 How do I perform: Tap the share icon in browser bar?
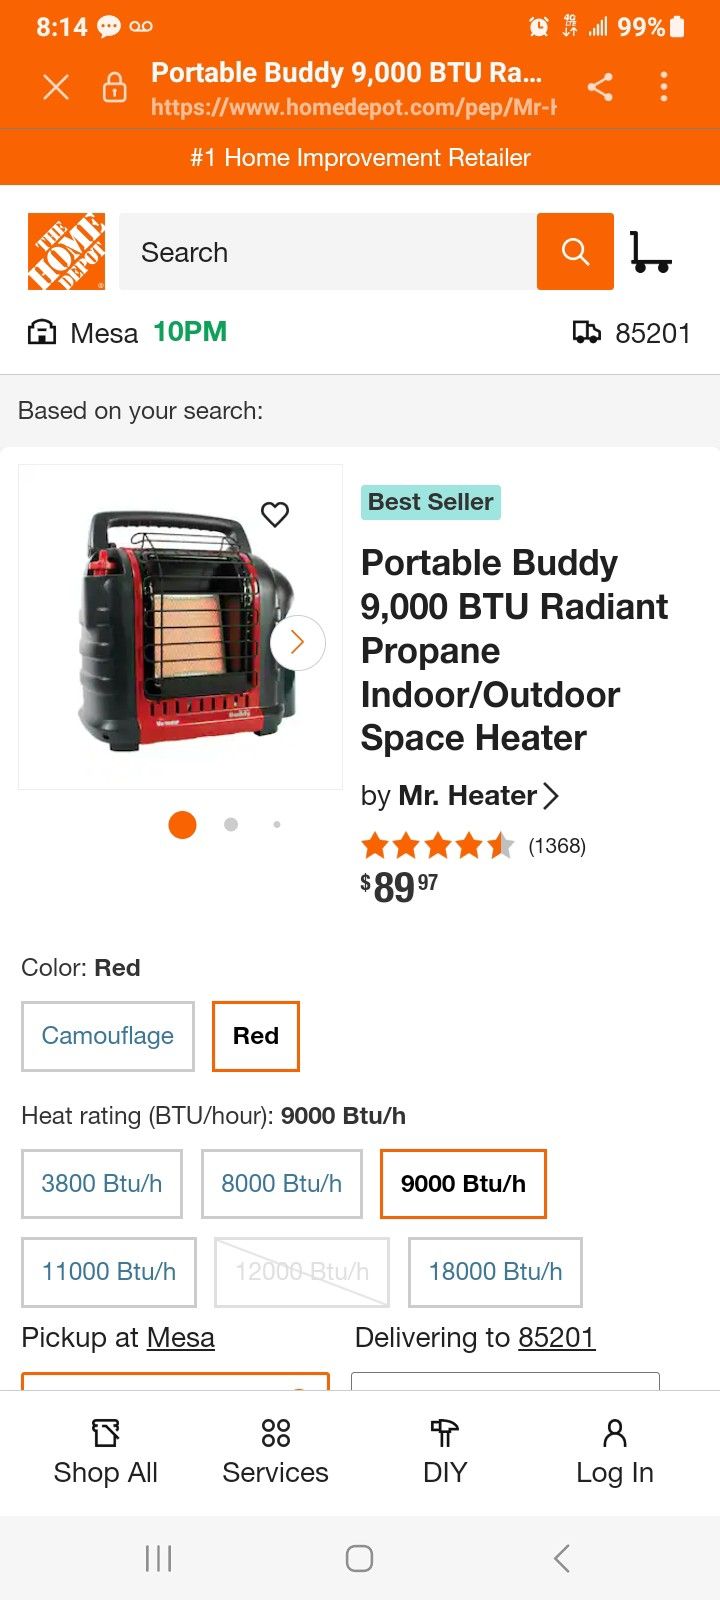click(x=600, y=88)
